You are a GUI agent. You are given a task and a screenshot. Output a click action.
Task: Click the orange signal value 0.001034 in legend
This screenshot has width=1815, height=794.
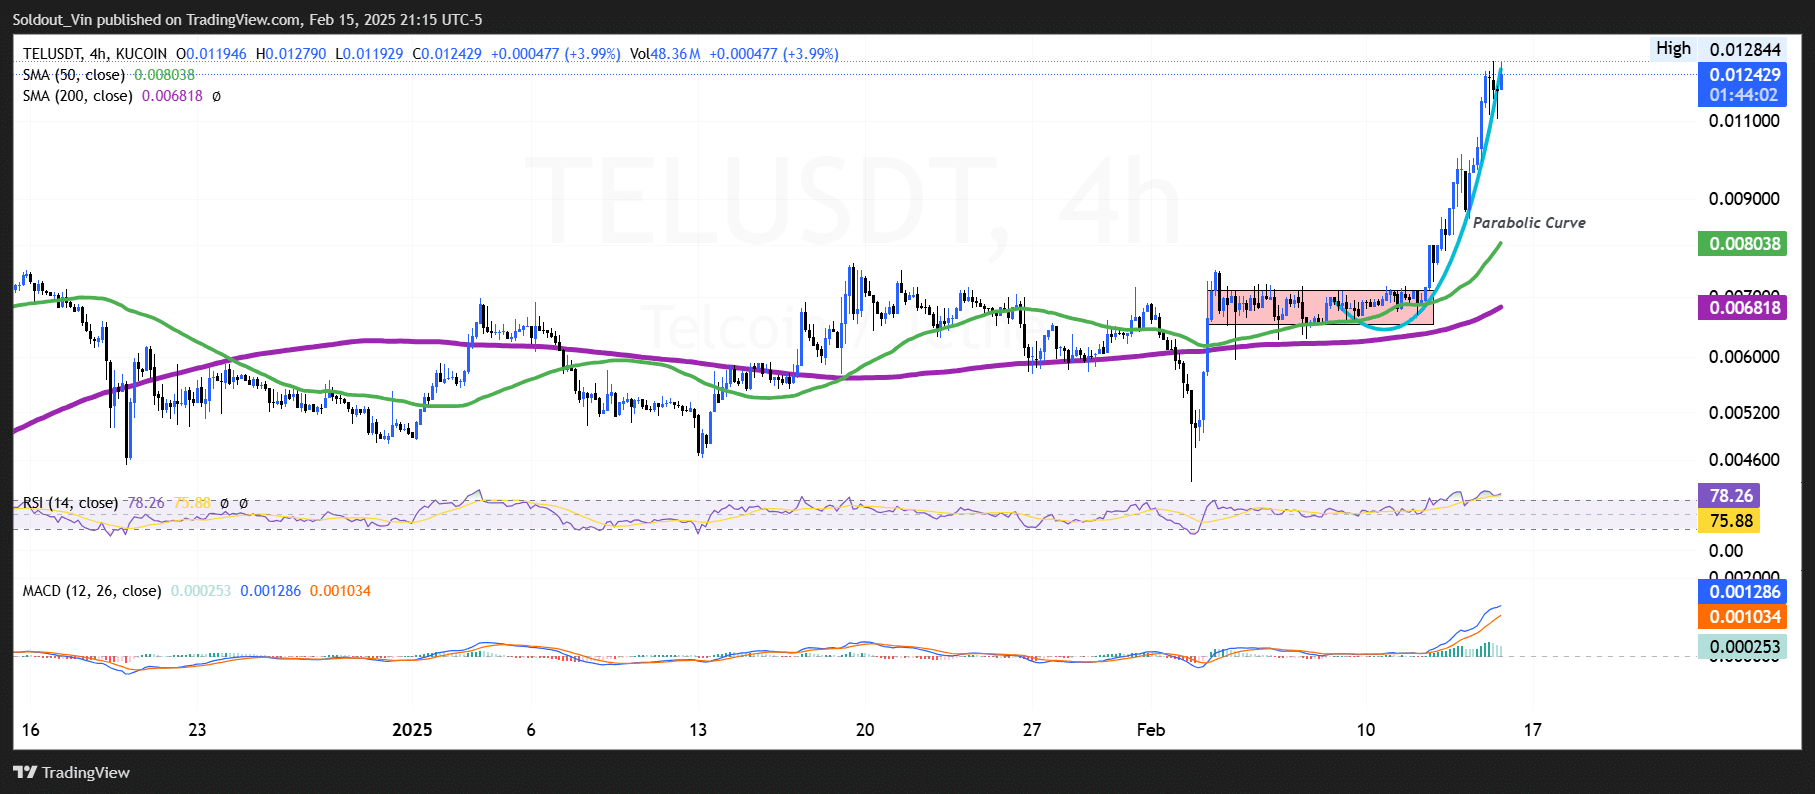(340, 591)
